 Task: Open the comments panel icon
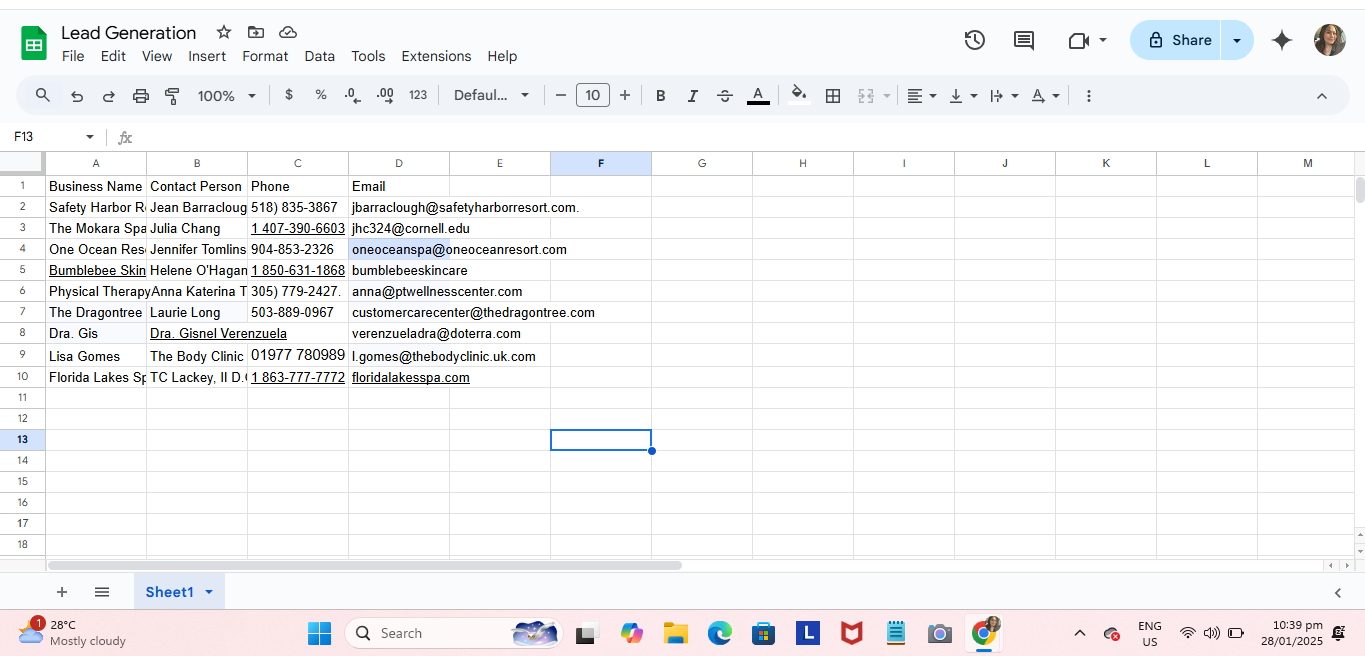[x=1024, y=40]
